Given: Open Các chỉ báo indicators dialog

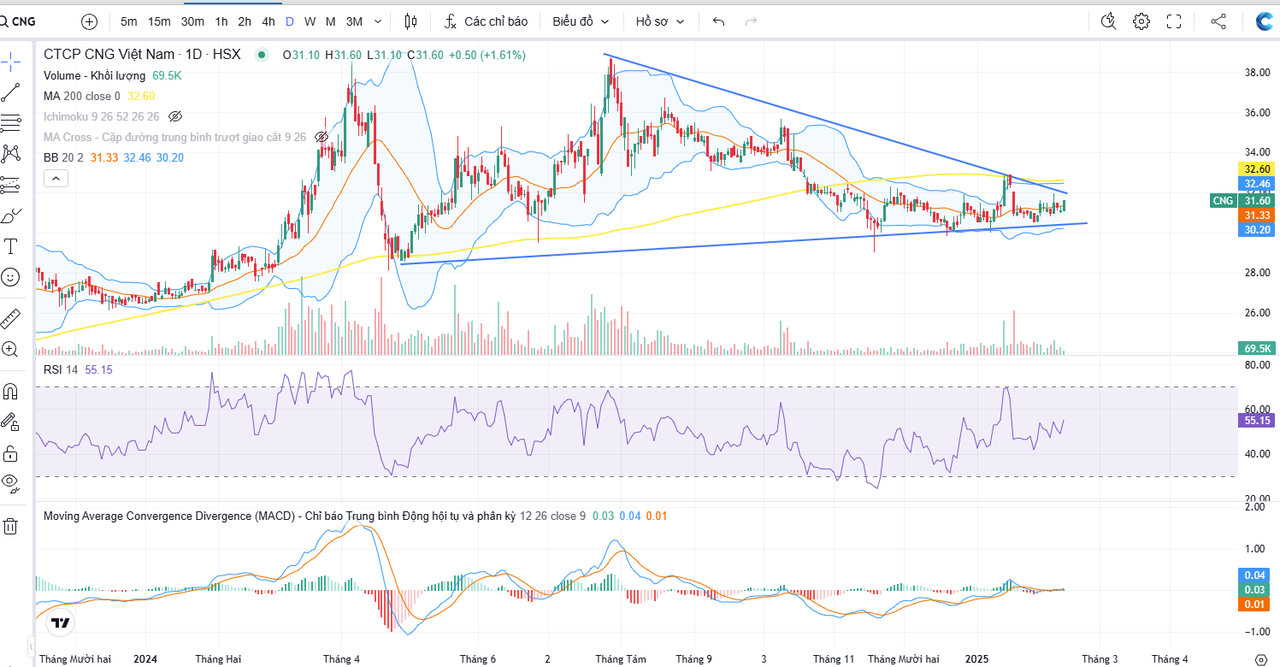Looking at the screenshot, I should tap(486, 21).
